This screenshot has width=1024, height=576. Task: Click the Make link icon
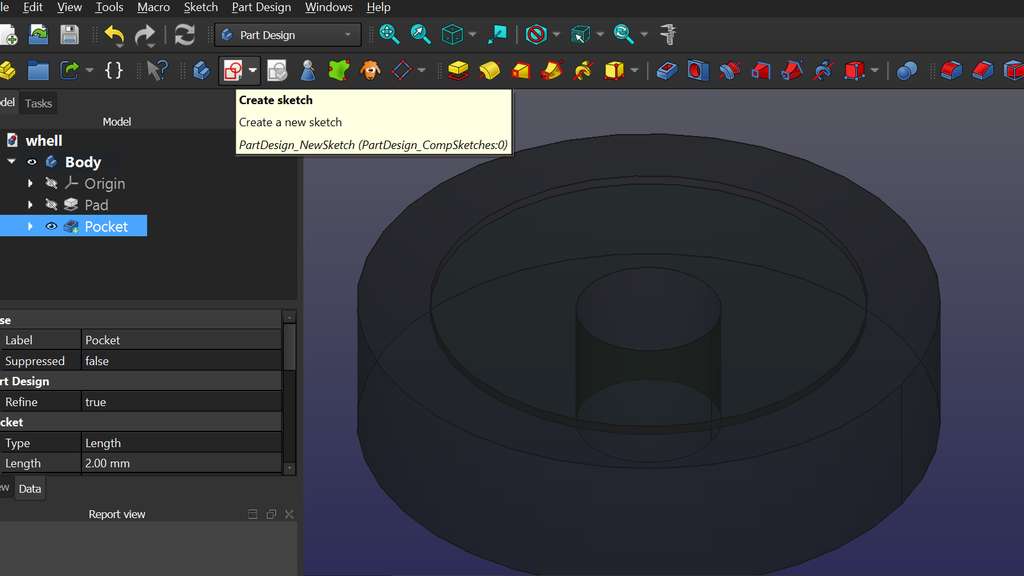pos(69,70)
